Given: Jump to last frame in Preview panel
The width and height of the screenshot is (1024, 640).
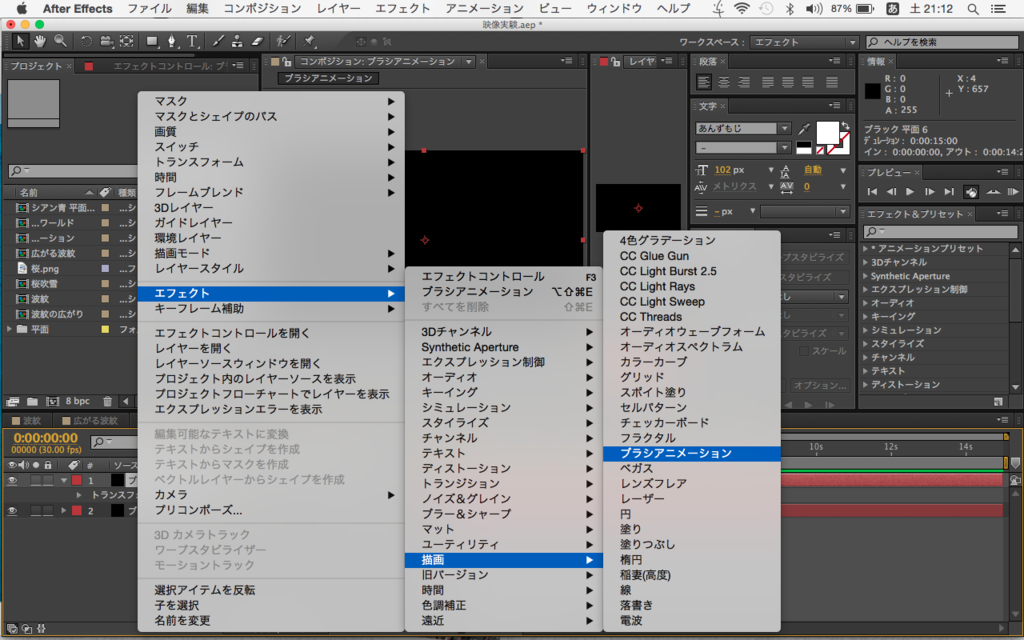Looking at the screenshot, I should (949, 191).
